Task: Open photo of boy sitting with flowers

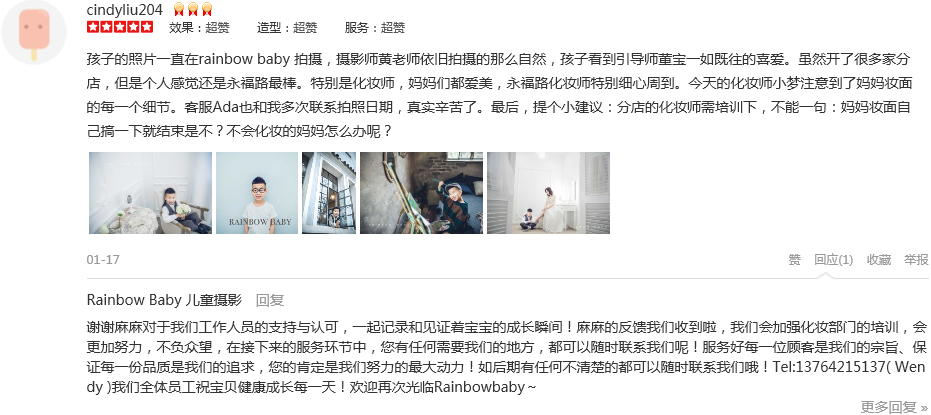Action: 150,193
